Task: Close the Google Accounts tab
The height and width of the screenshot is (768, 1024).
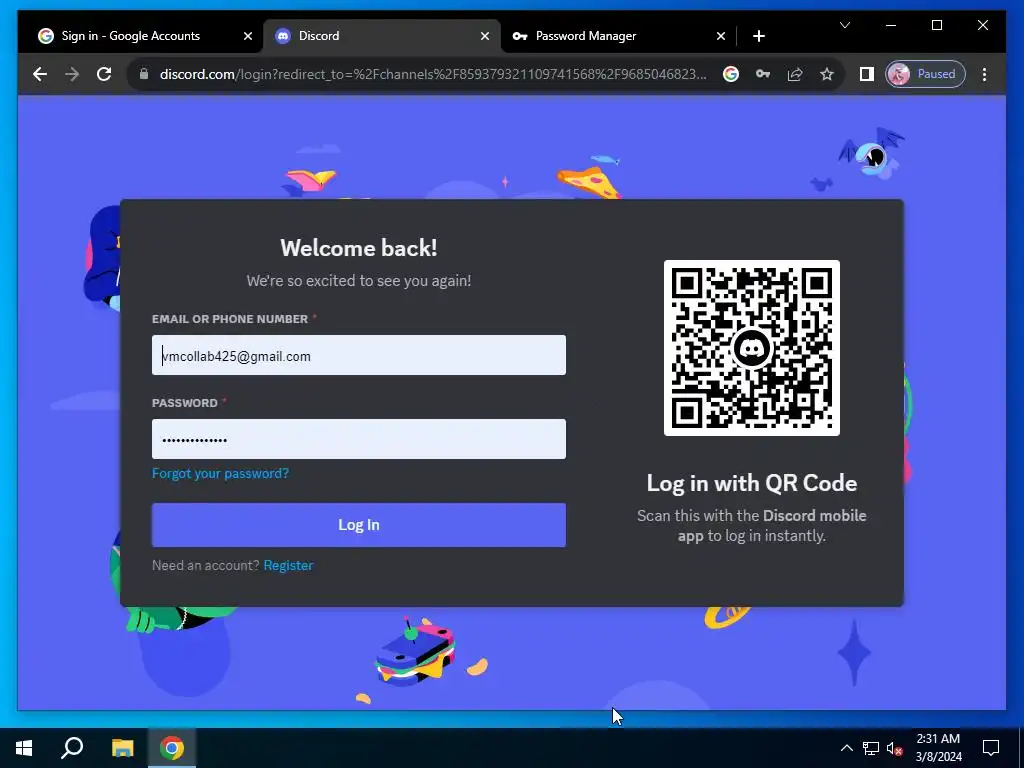Action: click(x=248, y=37)
